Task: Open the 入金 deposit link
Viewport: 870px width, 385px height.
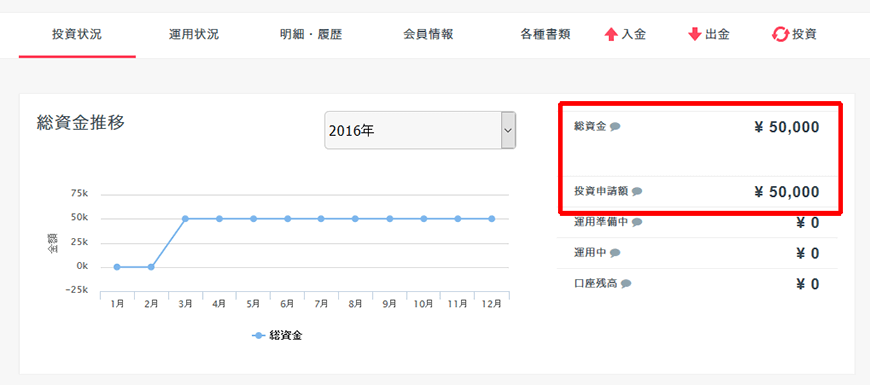Action: [x=633, y=34]
